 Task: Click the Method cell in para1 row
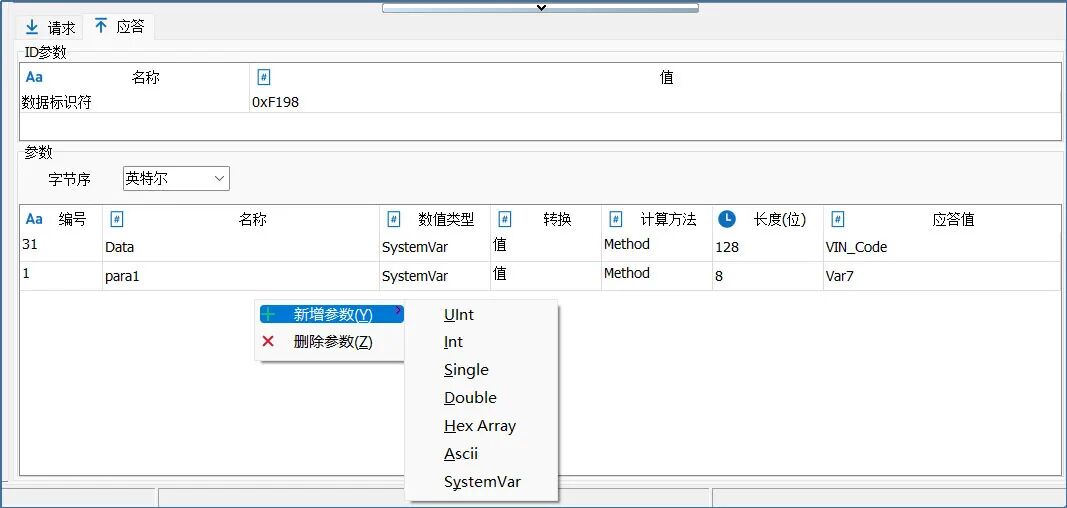657,276
